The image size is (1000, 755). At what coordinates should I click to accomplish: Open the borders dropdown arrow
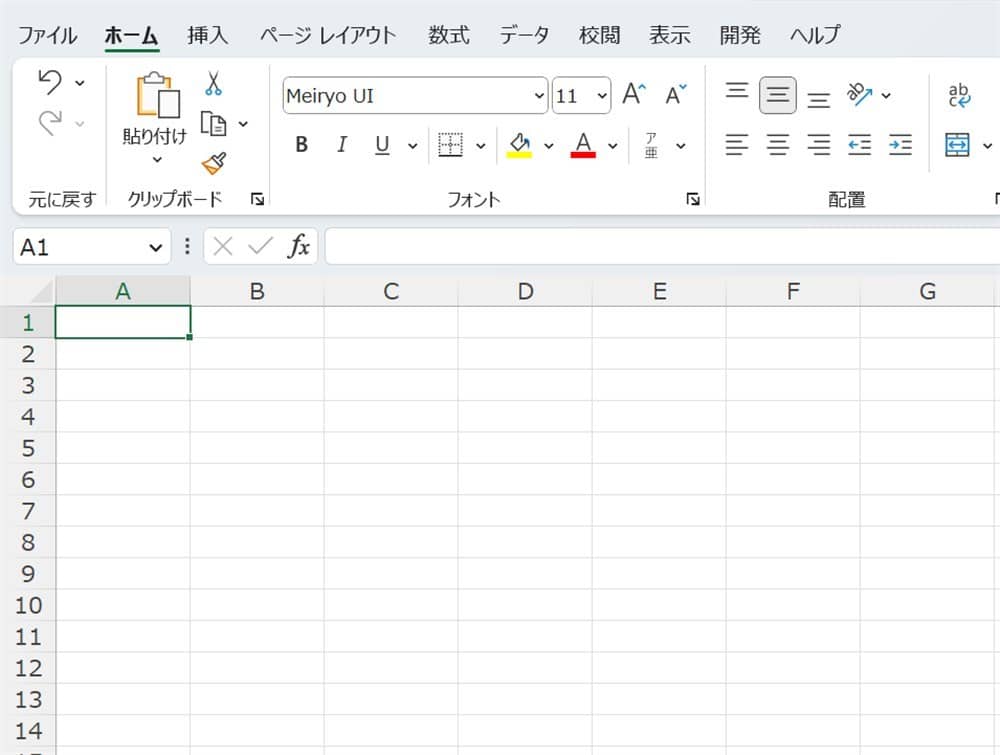tap(480, 146)
